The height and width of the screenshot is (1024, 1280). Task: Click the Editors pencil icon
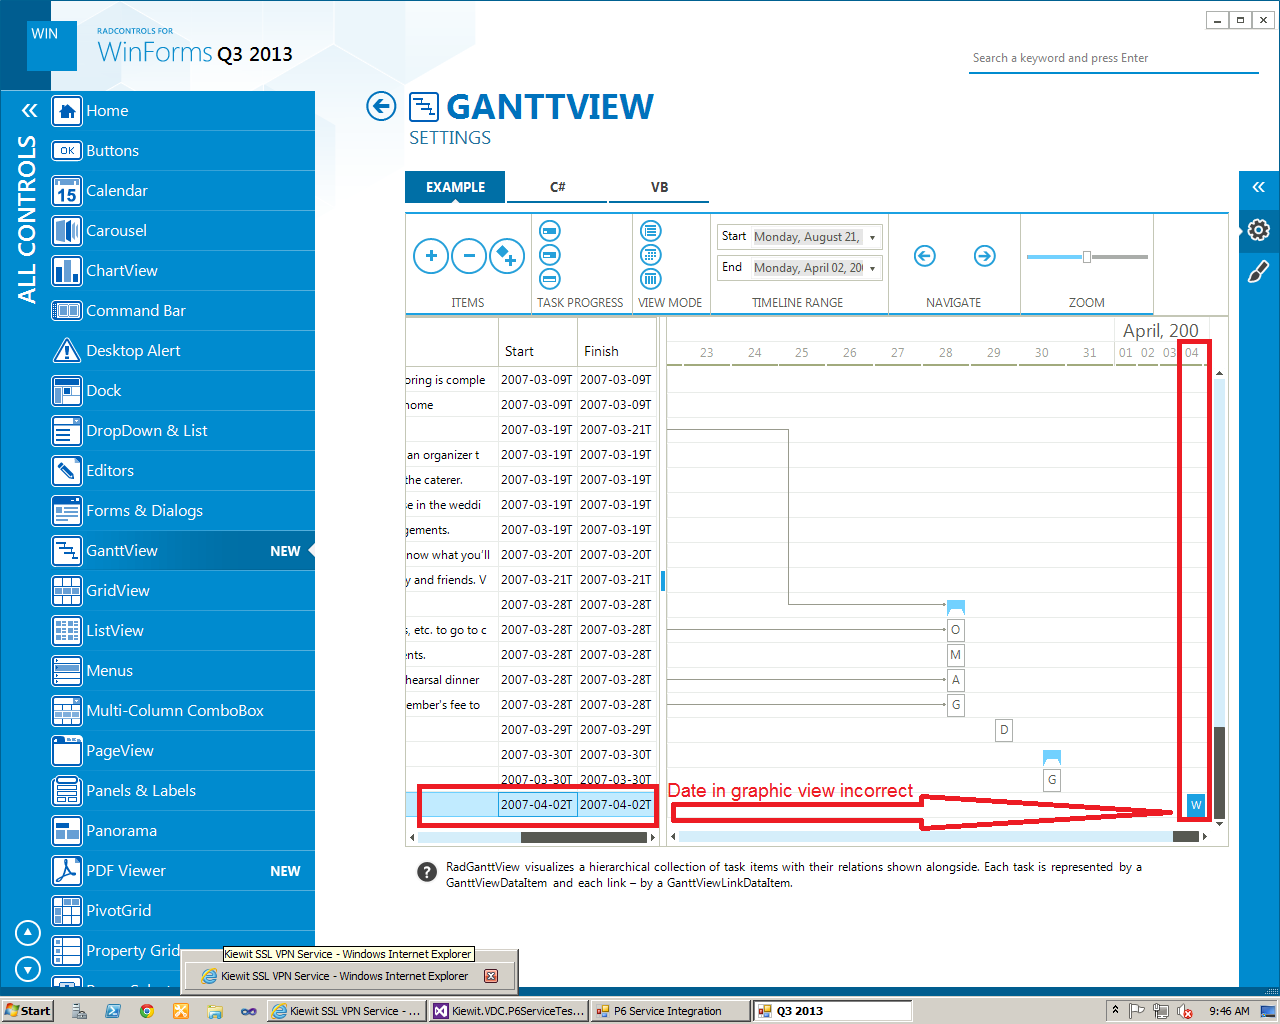click(67, 471)
